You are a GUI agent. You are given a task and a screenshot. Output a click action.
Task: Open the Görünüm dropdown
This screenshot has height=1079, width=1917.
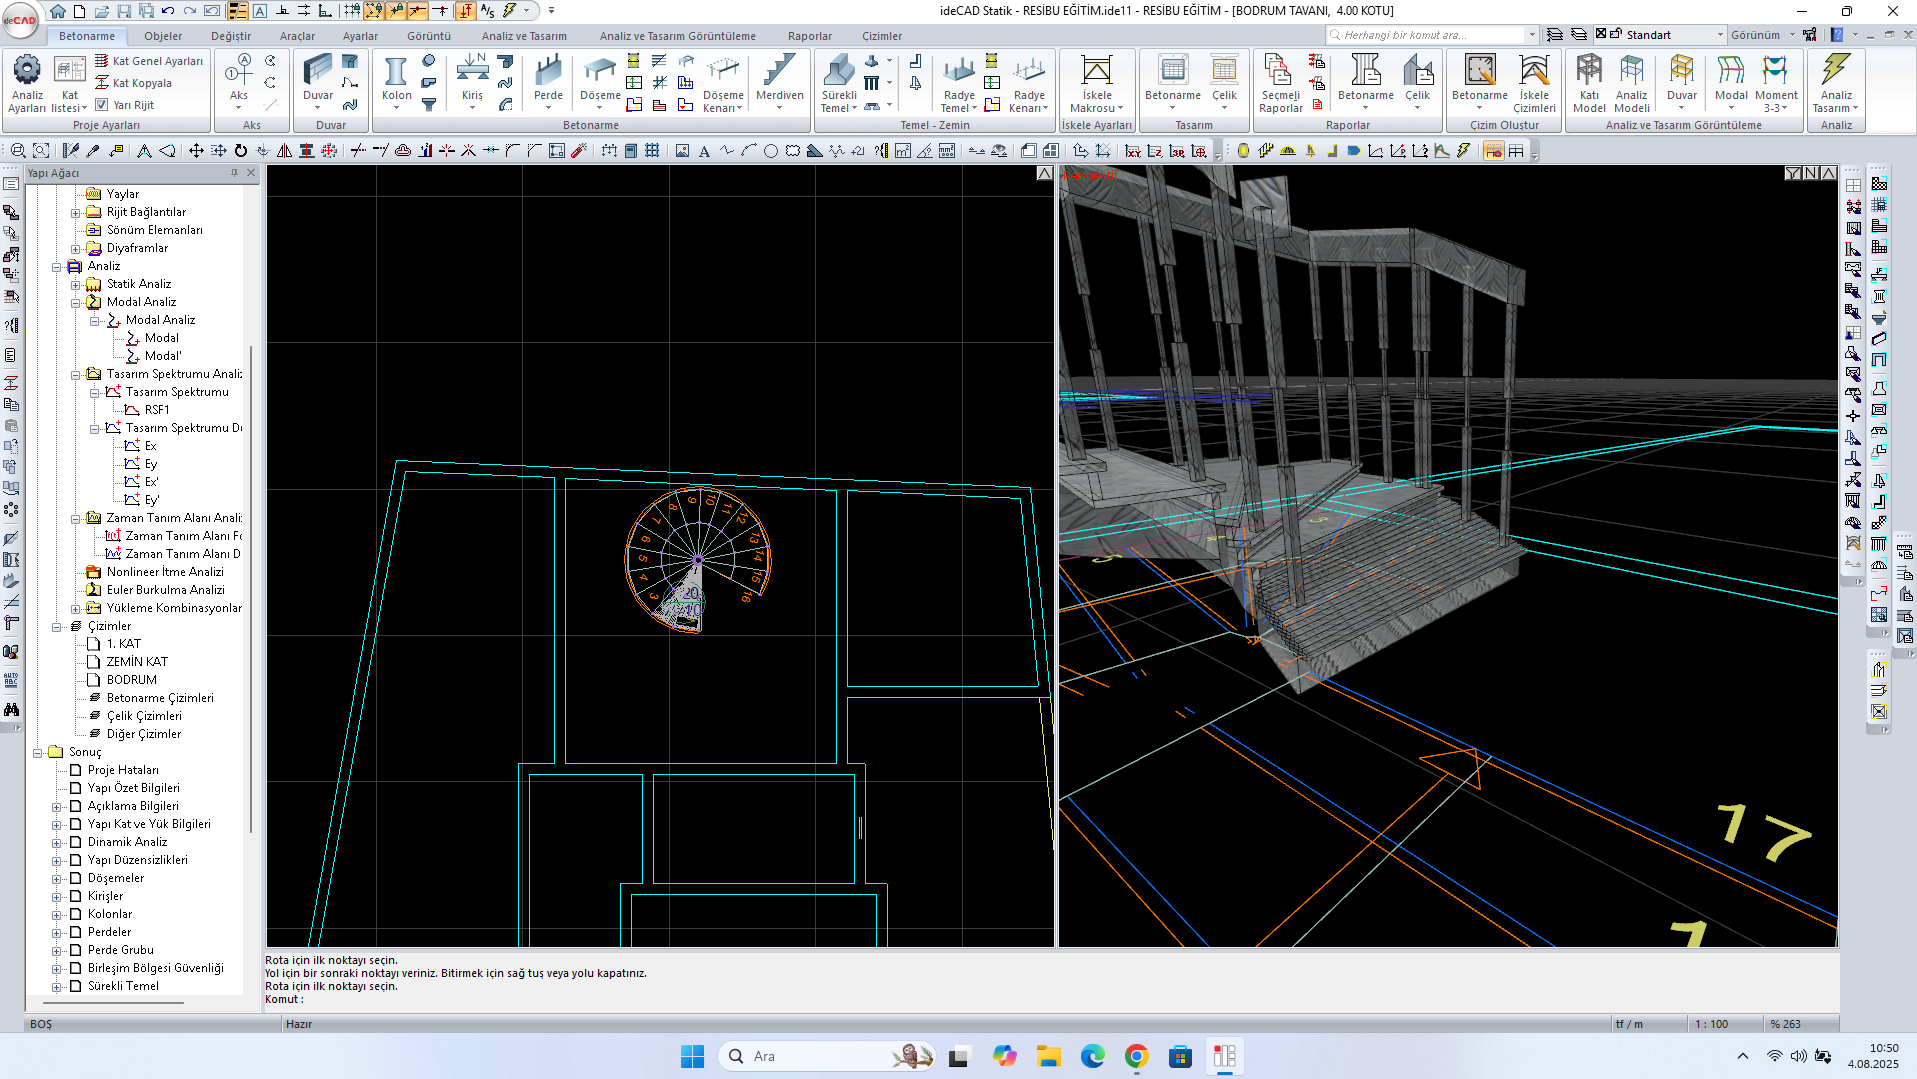point(1792,35)
